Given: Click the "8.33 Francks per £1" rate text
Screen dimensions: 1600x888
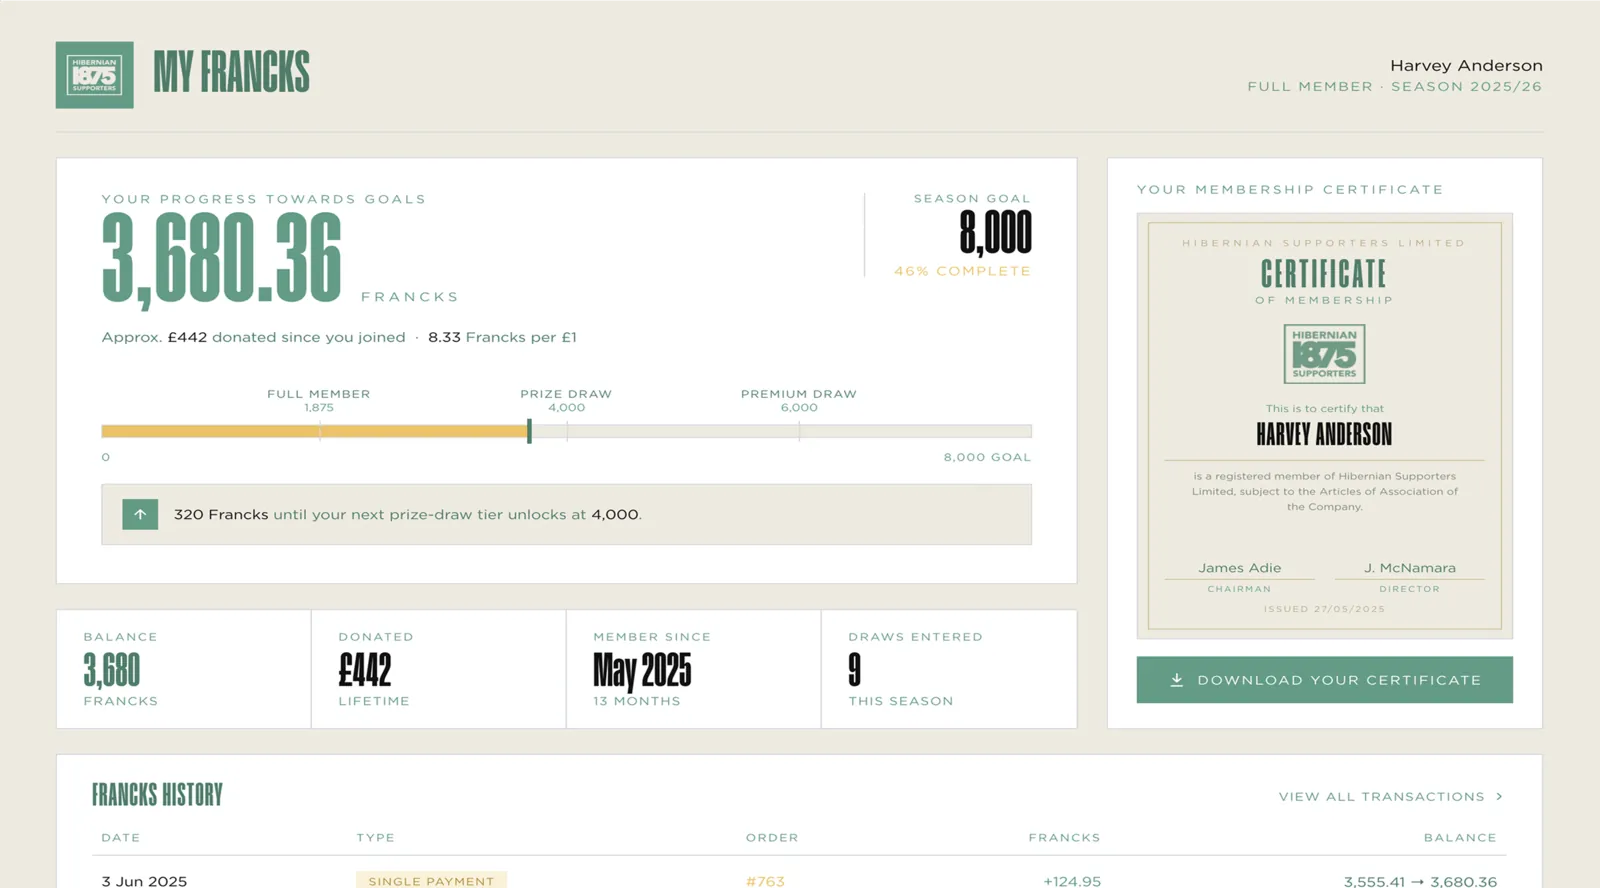Looking at the screenshot, I should (502, 337).
